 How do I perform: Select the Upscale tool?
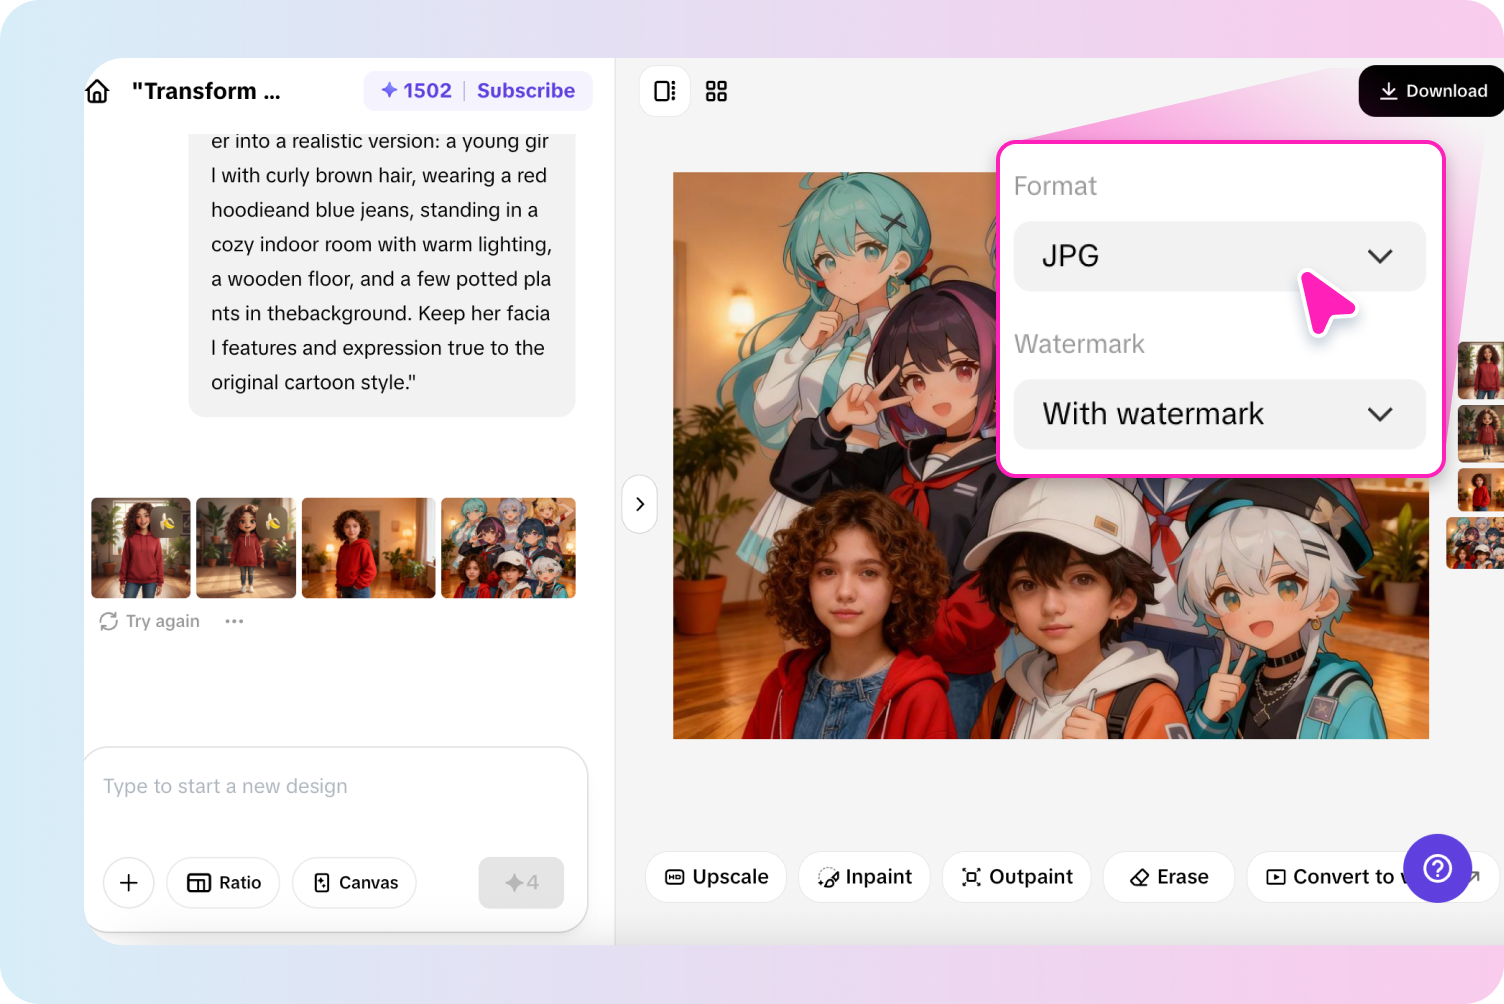coord(716,877)
